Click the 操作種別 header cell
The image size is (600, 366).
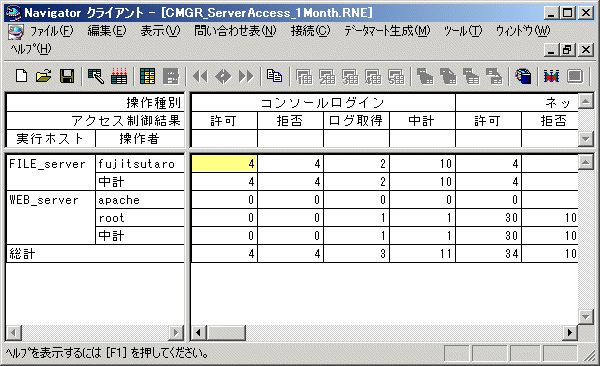pyautogui.click(x=95, y=103)
